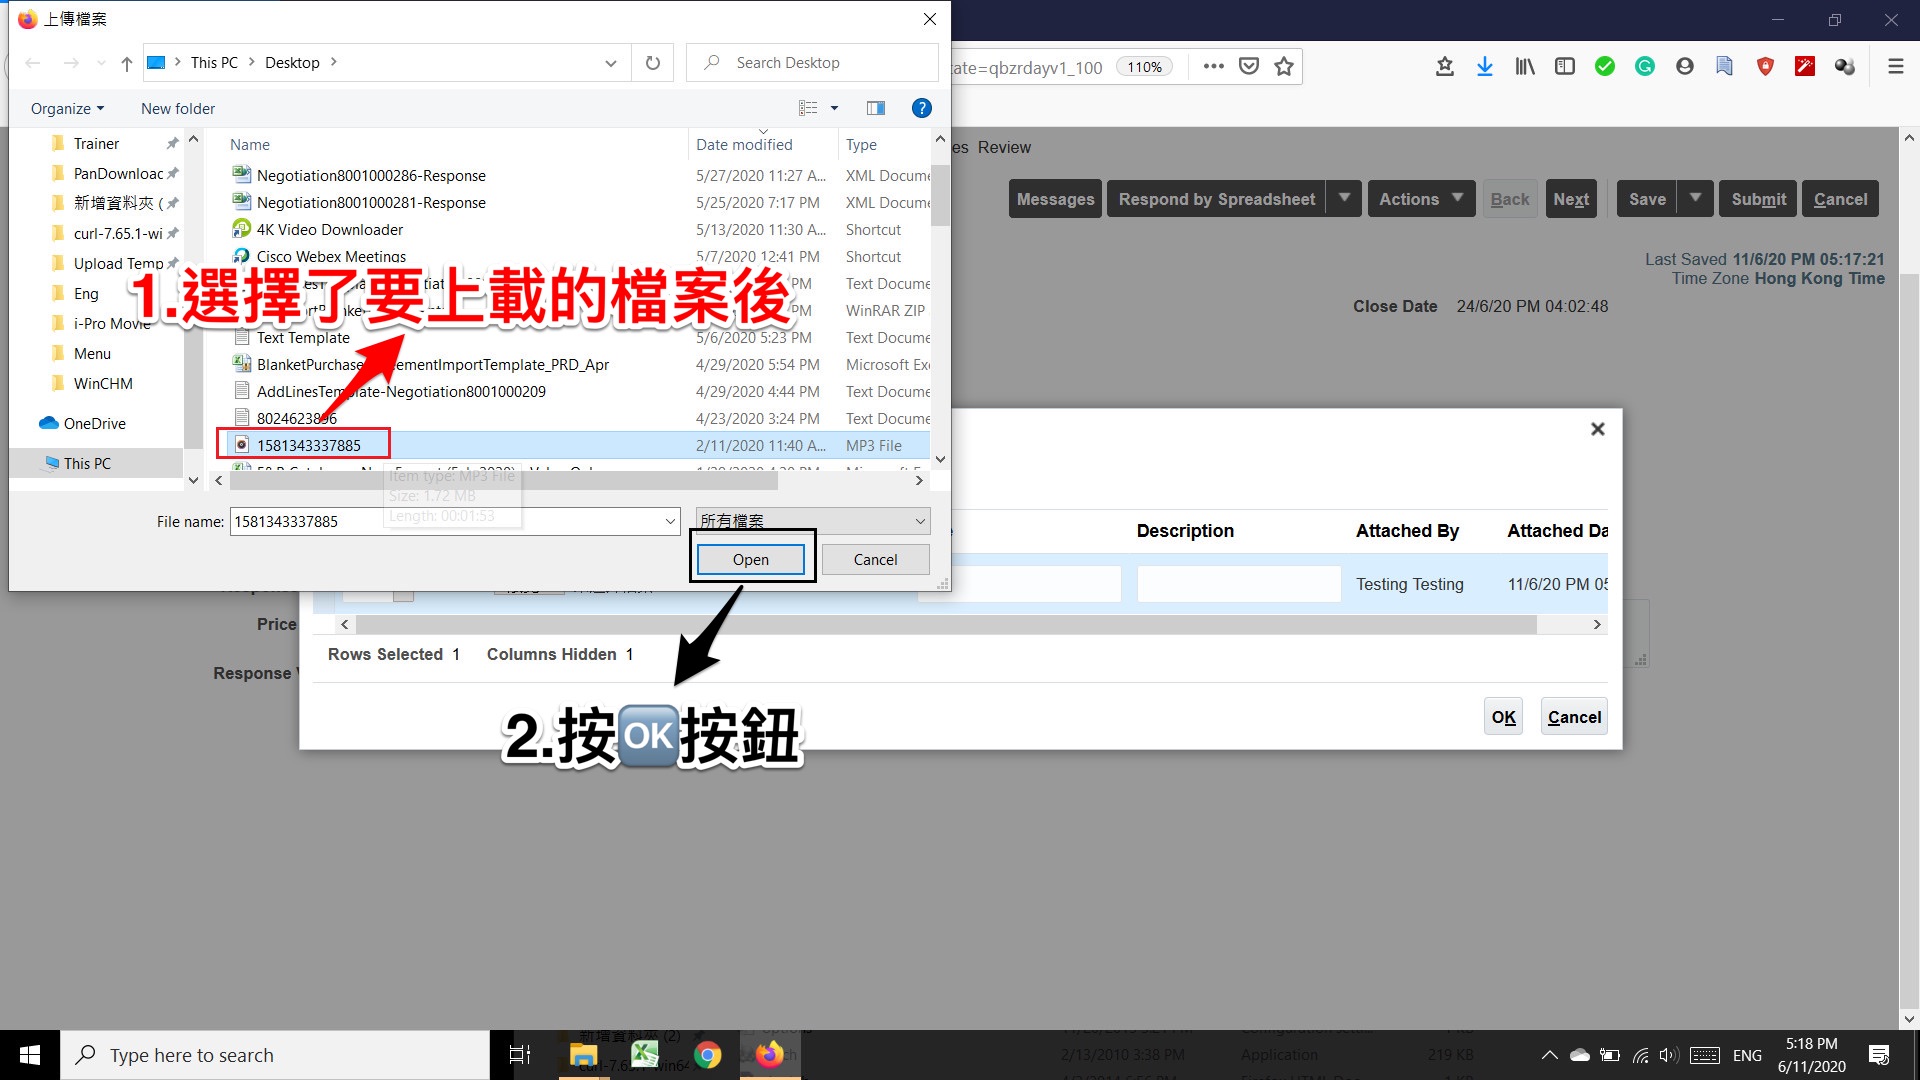
Task: Click the attachment Description input field
Action: [1239, 584]
